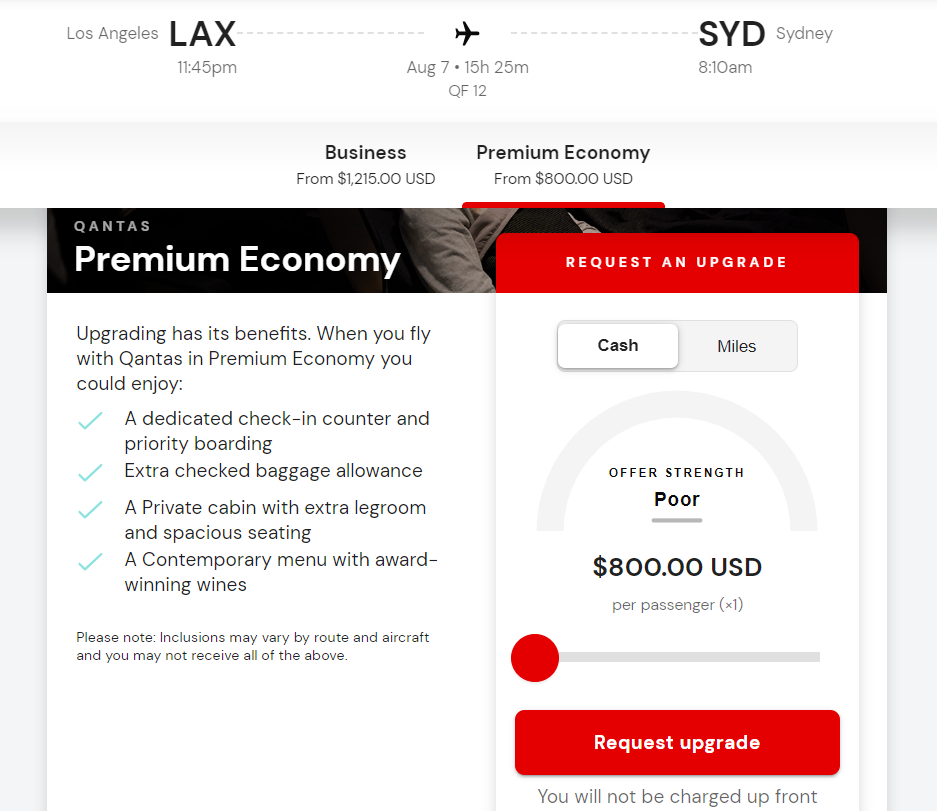
Task: Click the Request An Upgrade header bar
Action: point(677,262)
